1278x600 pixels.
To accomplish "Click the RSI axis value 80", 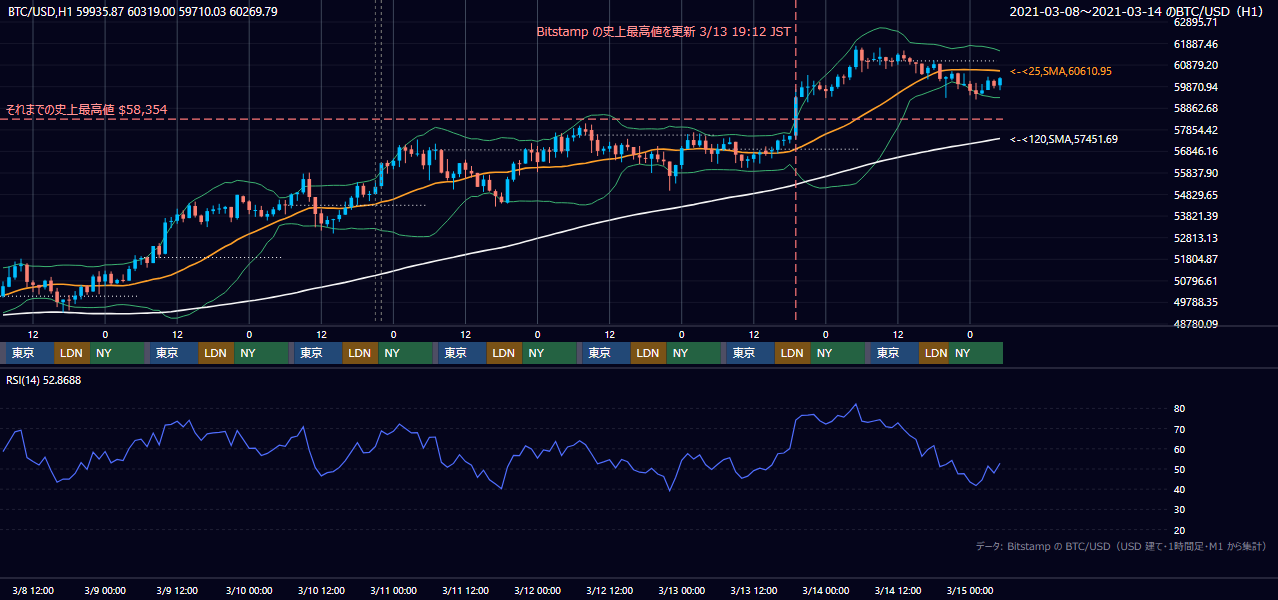I will [1179, 409].
